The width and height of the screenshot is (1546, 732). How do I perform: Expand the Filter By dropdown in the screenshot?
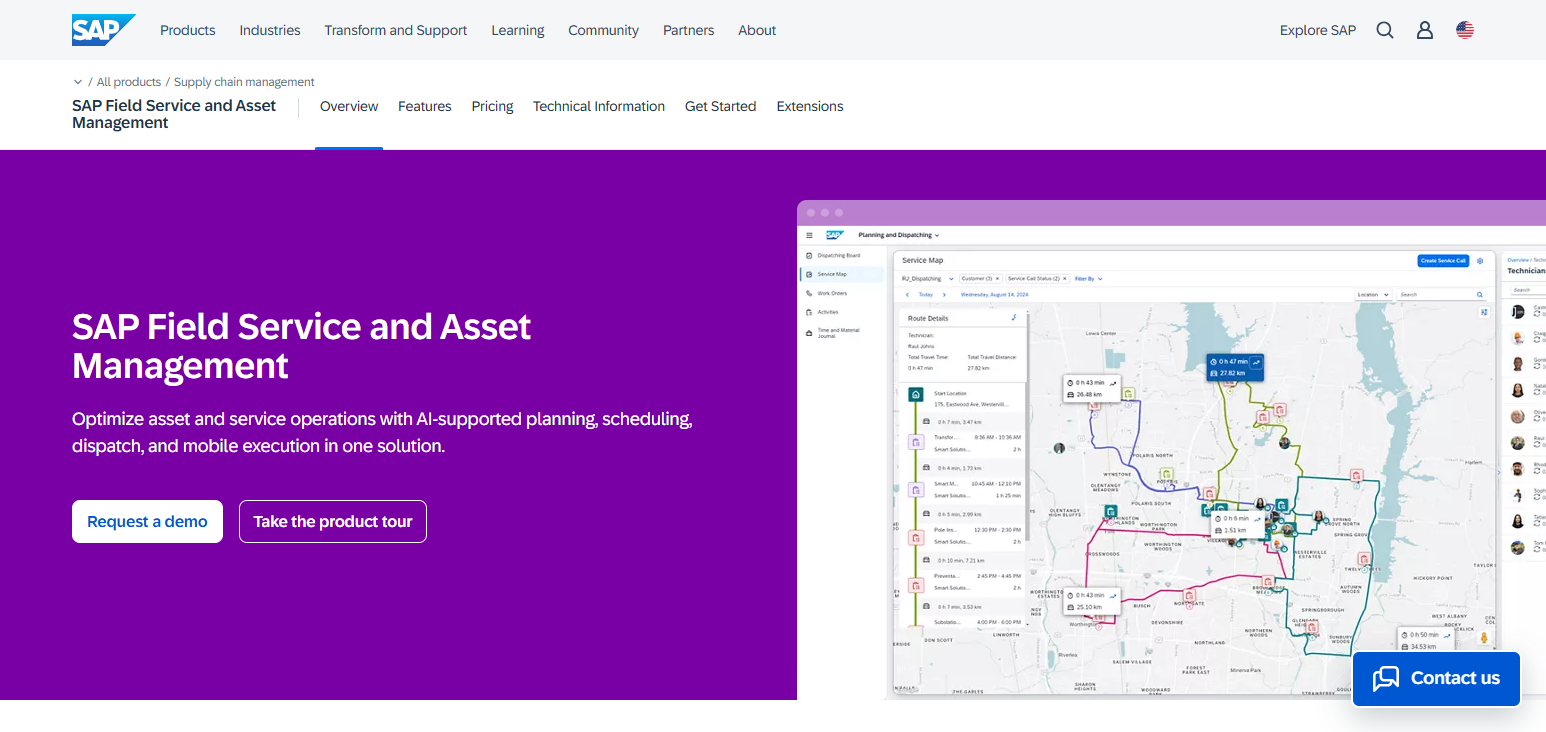(x=1089, y=279)
